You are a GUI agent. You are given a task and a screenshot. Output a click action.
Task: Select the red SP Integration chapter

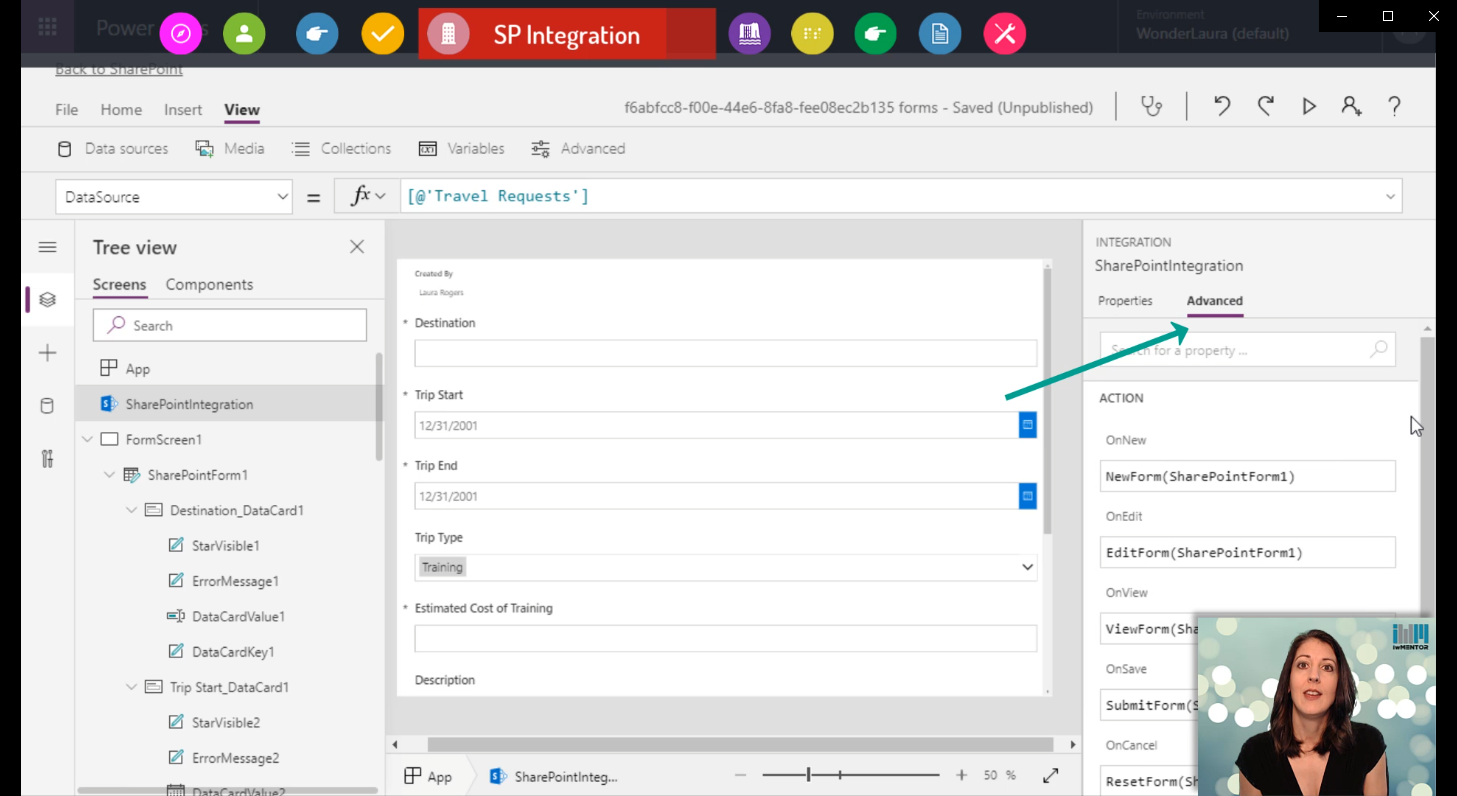click(567, 34)
